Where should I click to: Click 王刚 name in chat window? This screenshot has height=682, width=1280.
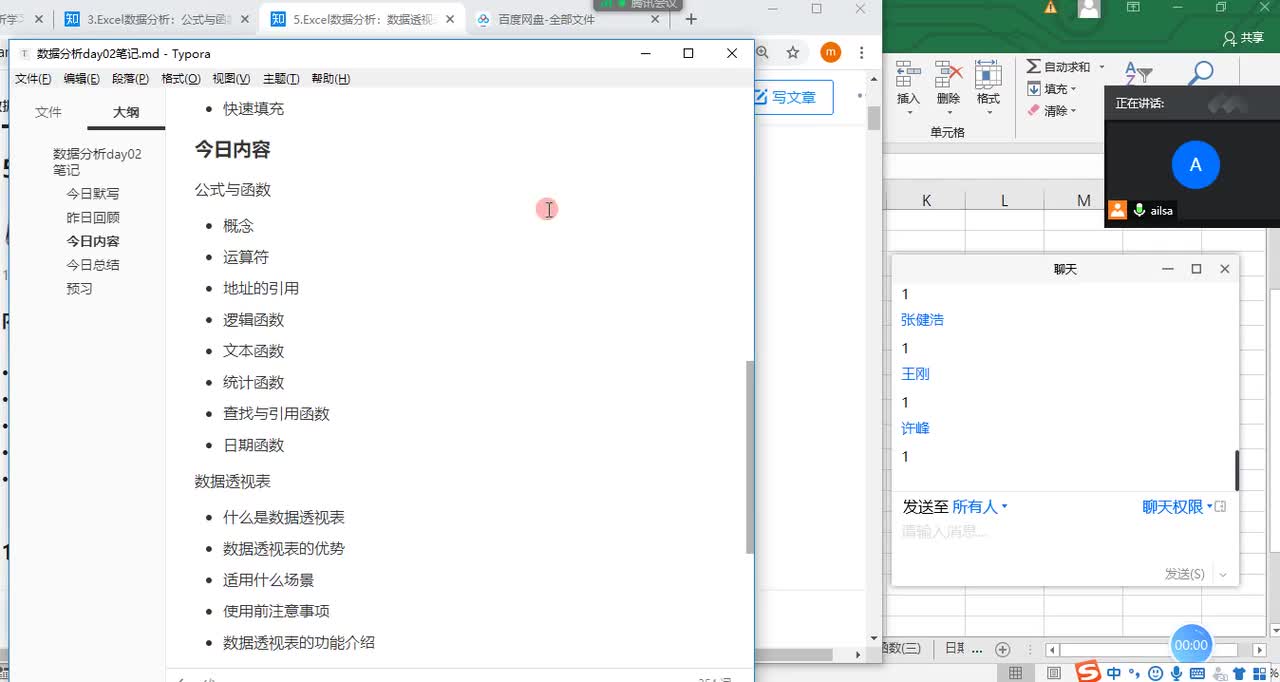click(915, 374)
